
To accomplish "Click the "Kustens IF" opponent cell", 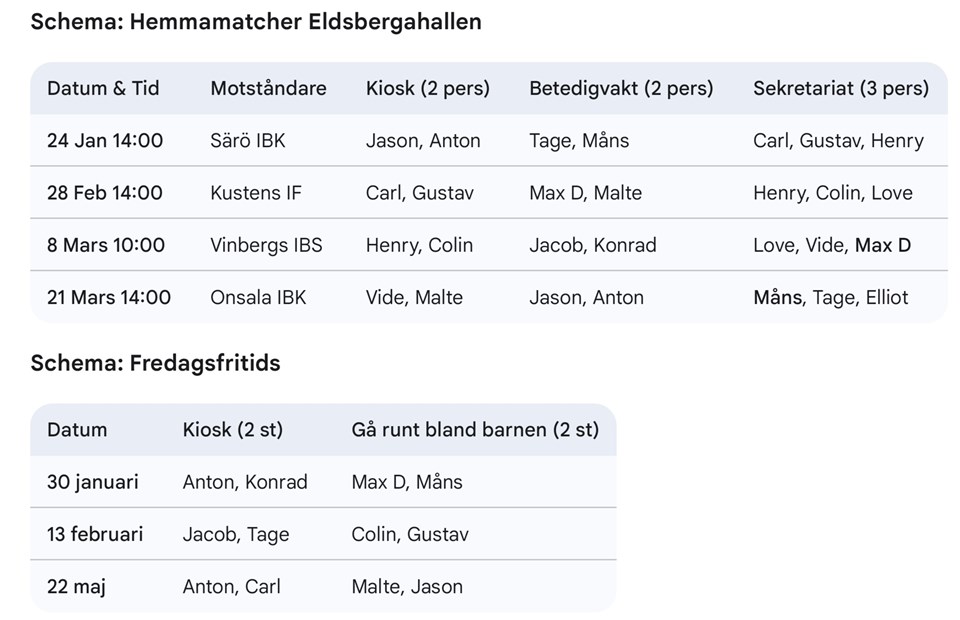I will [x=256, y=193].
